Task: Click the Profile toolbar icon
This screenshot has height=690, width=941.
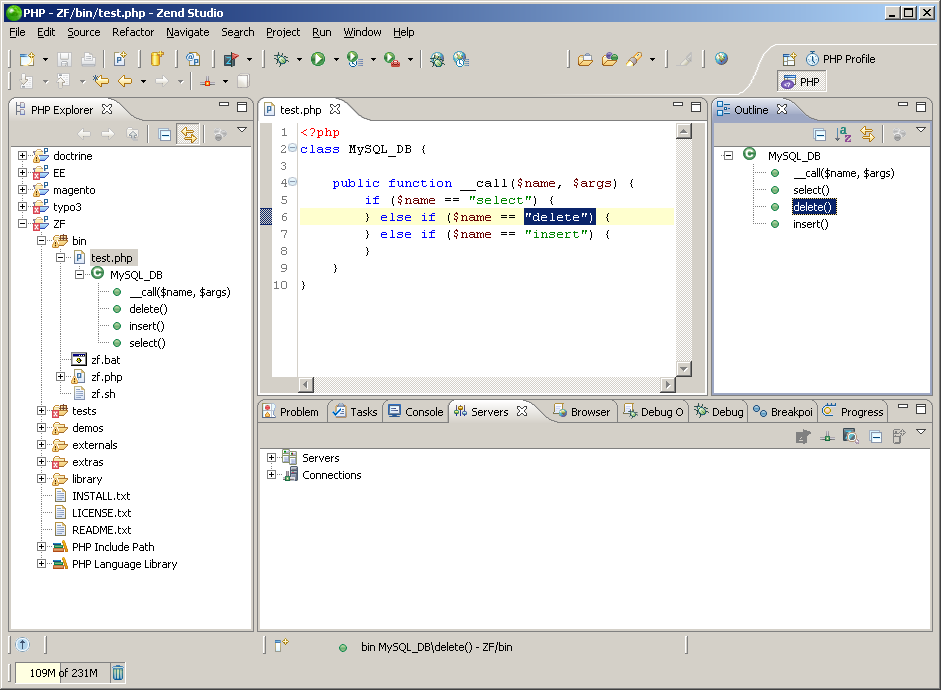Action: 355,59
